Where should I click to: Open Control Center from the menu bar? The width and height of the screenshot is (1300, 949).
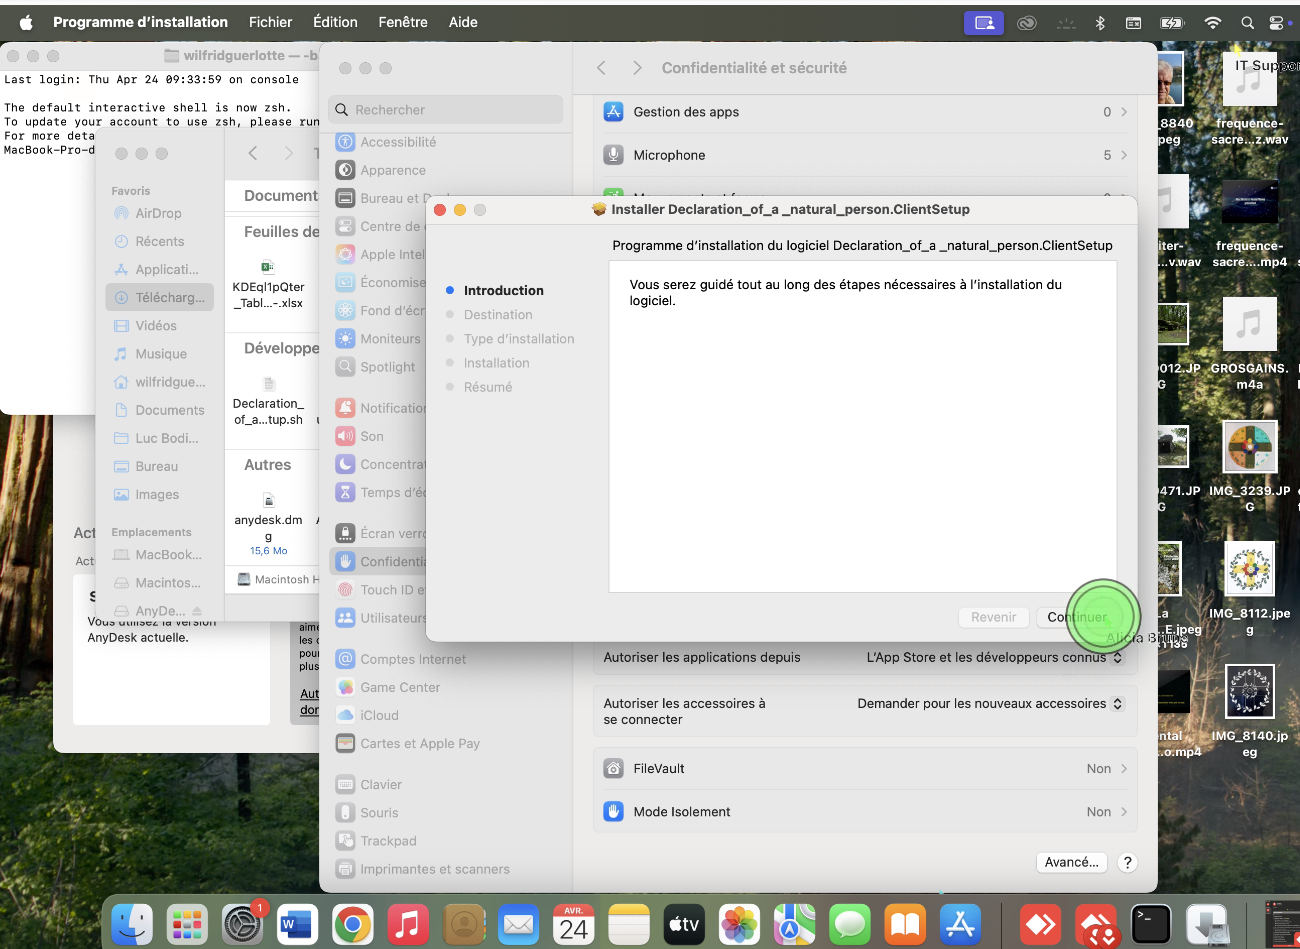[1276, 22]
